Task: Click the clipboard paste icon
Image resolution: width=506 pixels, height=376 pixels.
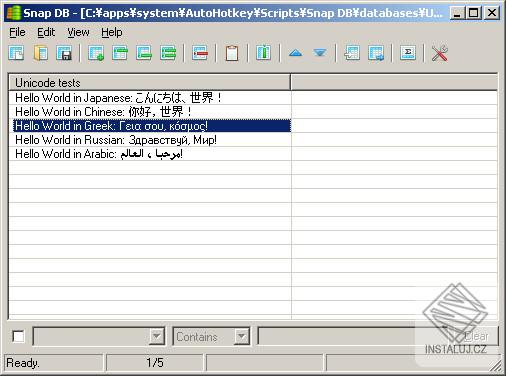Action: point(232,53)
